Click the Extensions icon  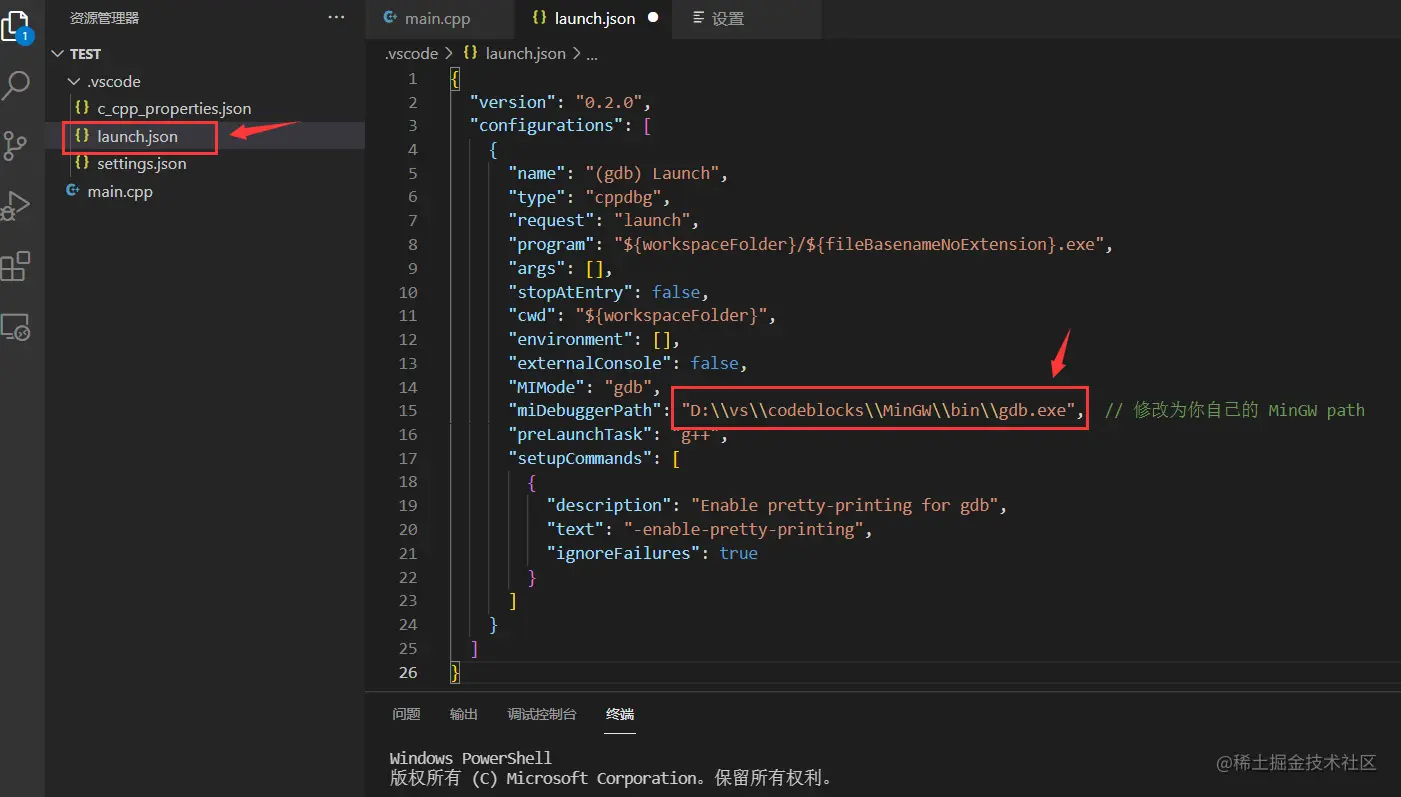coord(17,265)
